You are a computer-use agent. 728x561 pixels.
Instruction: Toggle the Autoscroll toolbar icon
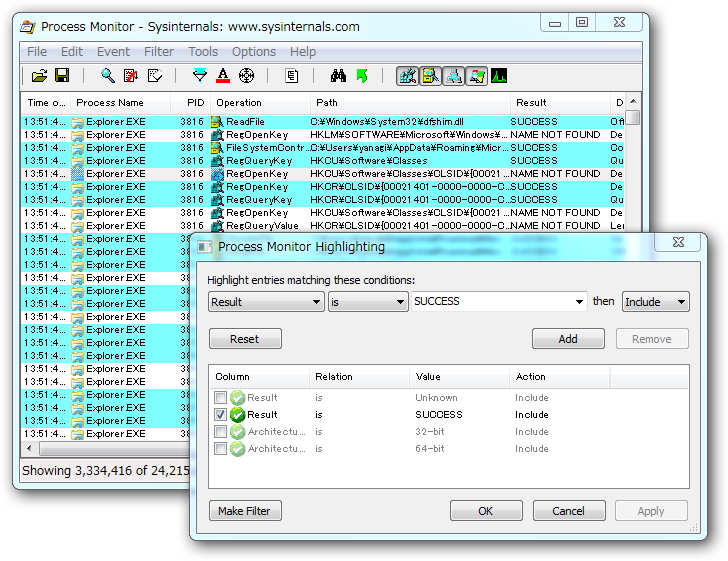point(131,76)
